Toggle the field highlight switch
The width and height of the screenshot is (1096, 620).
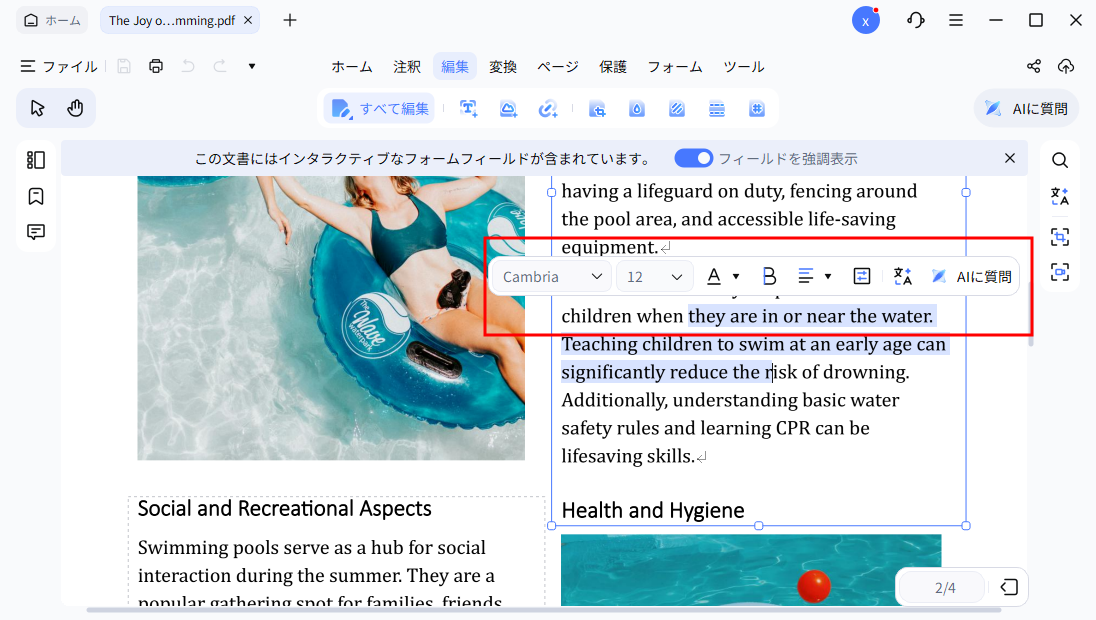(x=694, y=158)
